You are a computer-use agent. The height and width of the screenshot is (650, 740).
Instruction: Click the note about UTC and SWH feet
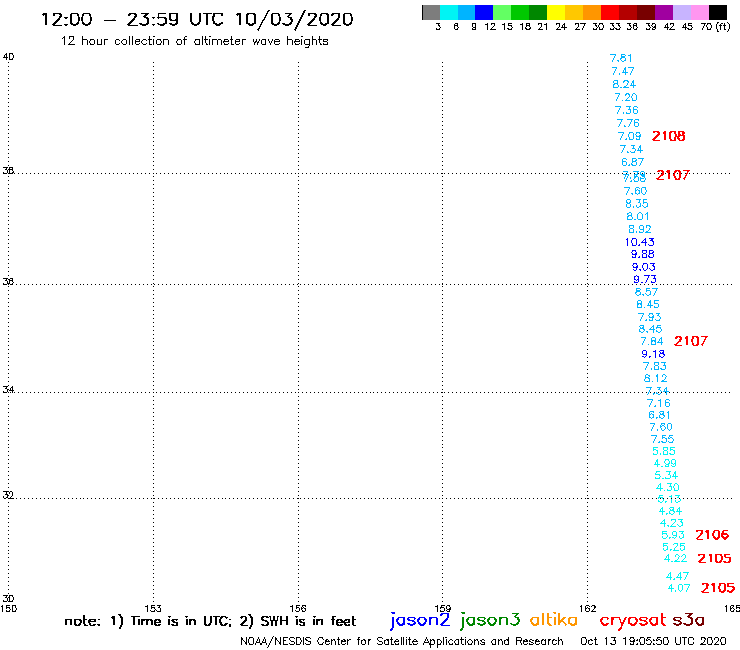[x=210, y=621]
